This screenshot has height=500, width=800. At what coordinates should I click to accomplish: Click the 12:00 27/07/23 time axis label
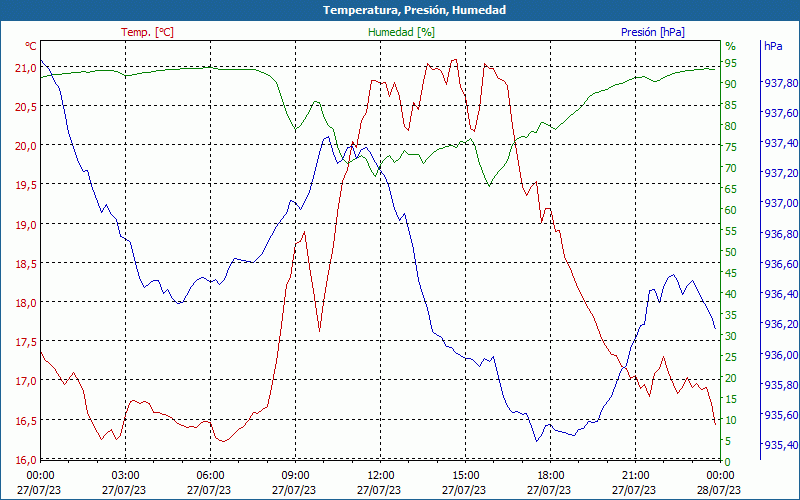tap(380, 483)
